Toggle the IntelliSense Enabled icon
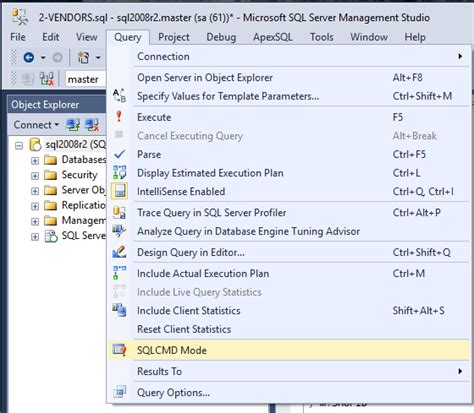The image size is (474, 413). [x=119, y=191]
